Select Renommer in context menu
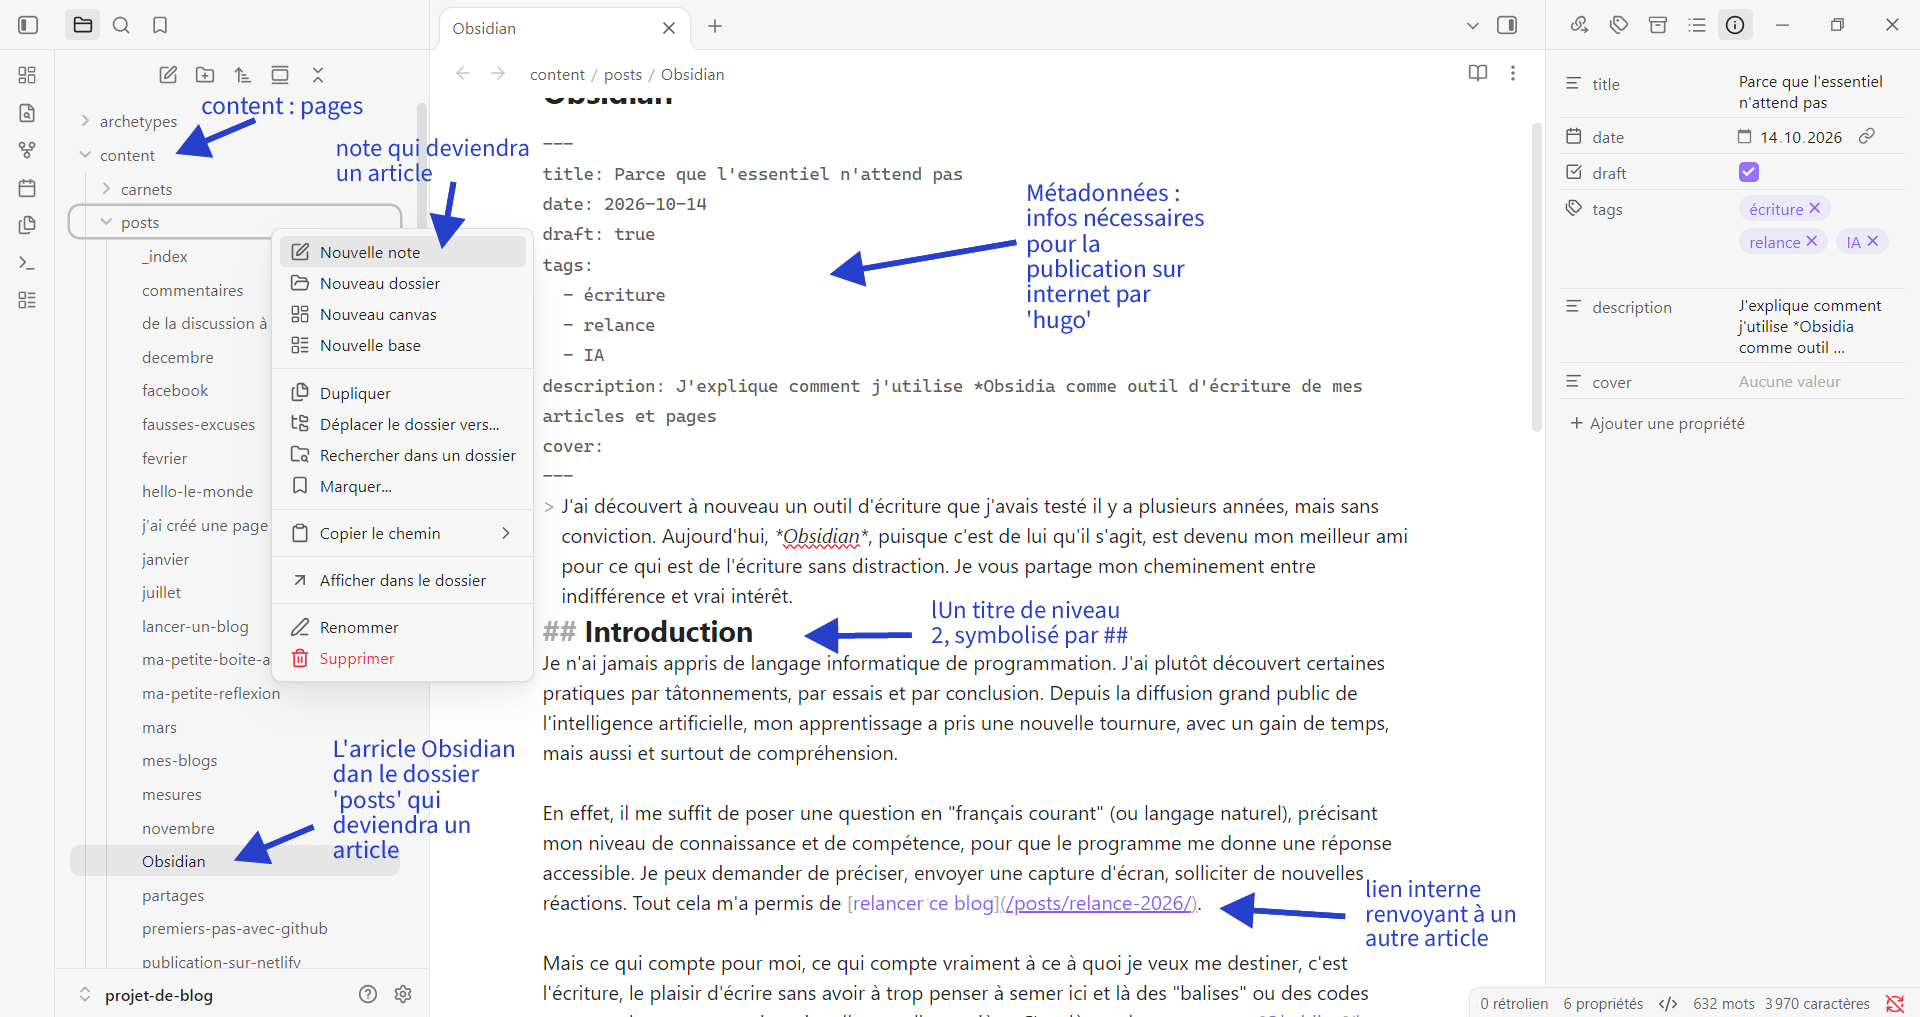 coord(402,627)
